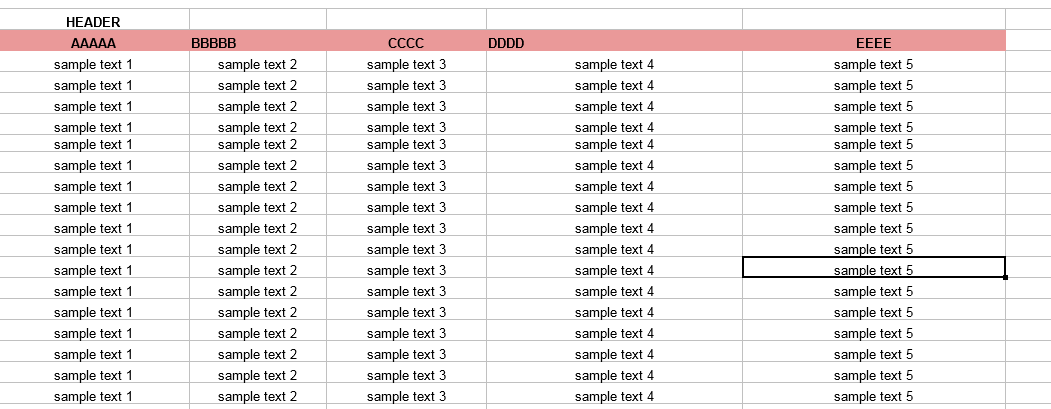Select "sample text 4" left of the active cell

(x=614, y=270)
